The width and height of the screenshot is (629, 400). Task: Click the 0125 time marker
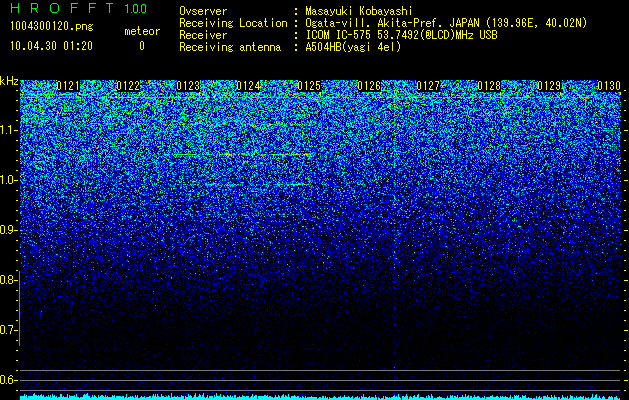tap(309, 86)
